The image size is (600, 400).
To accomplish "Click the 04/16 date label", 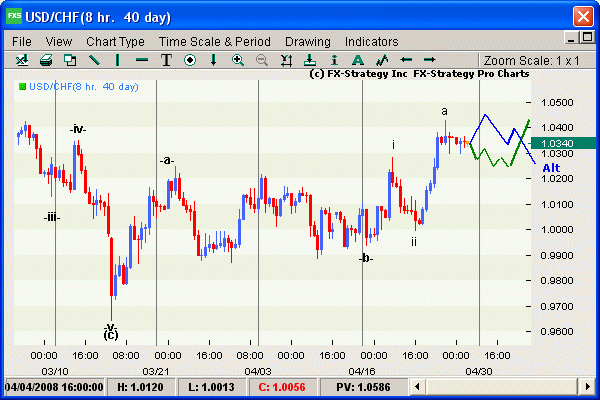I will [362, 371].
